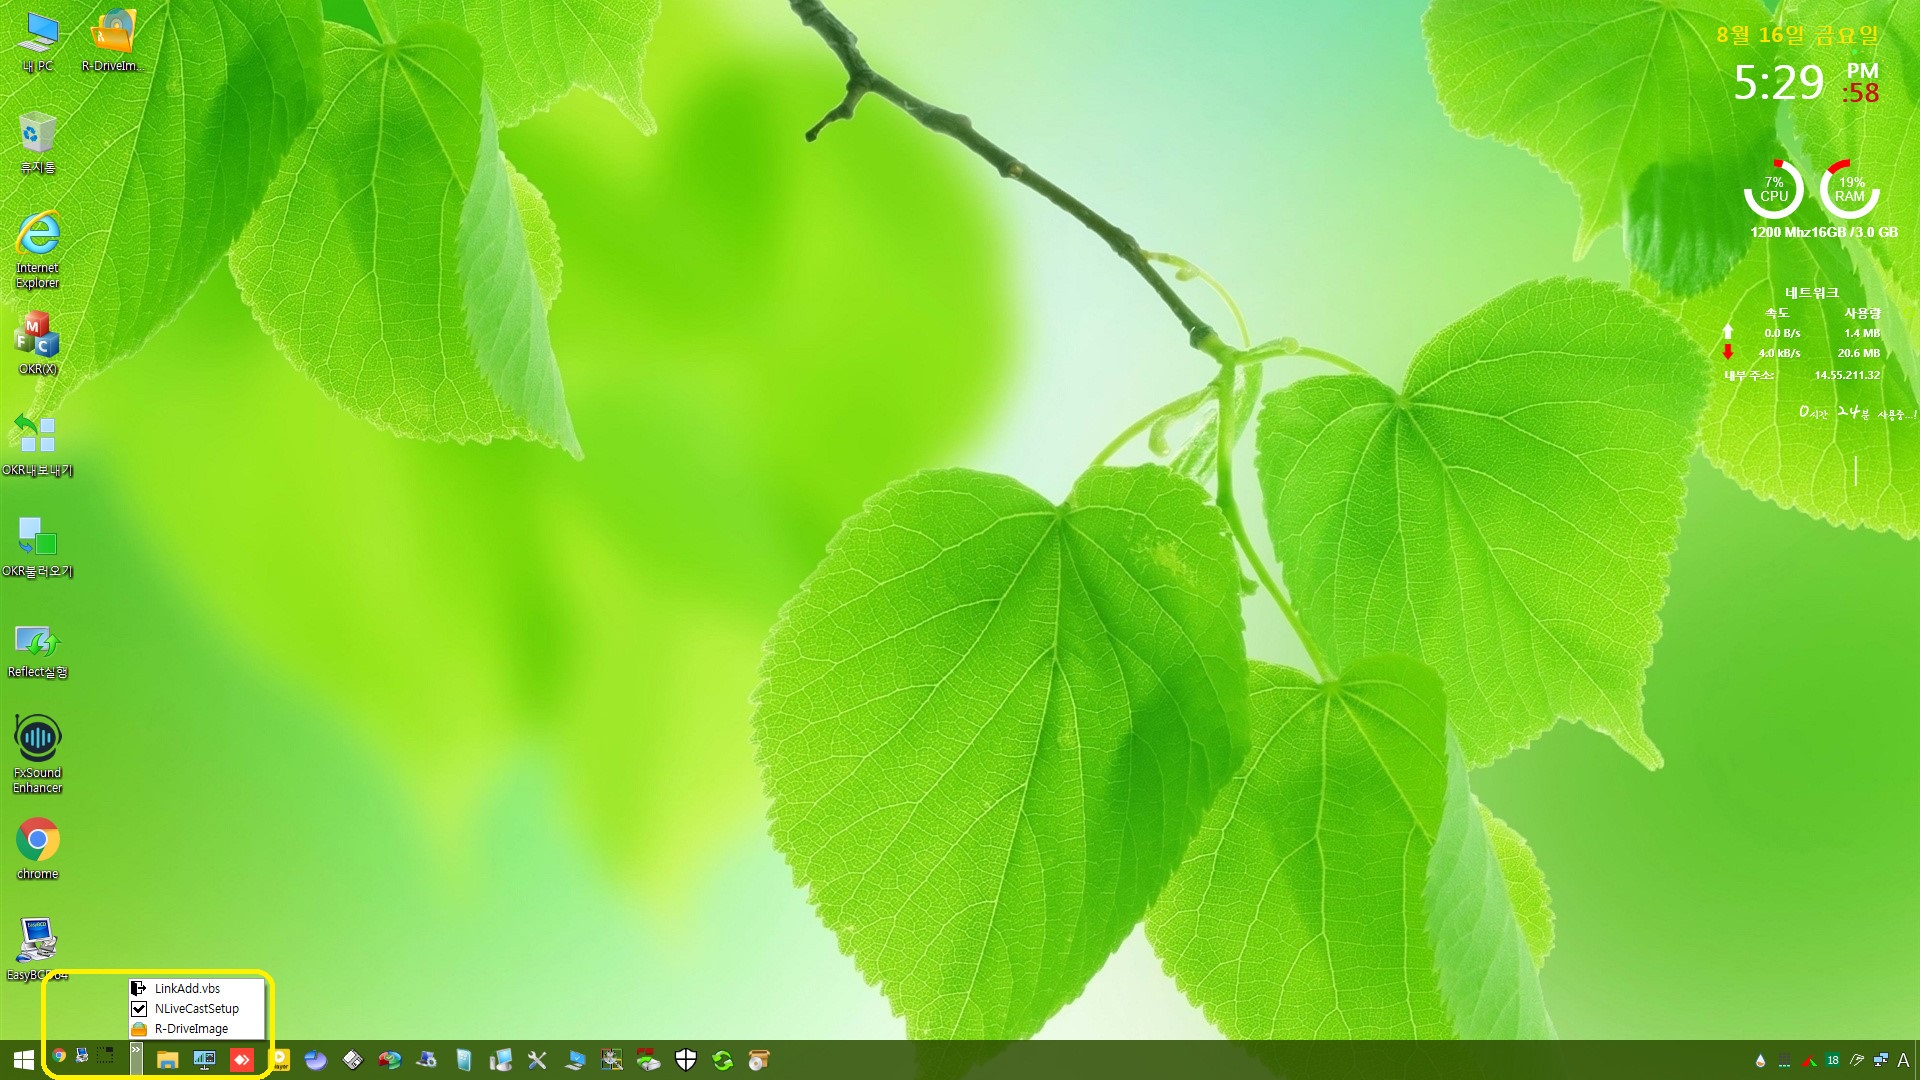Image resolution: width=1920 pixels, height=1080 pixels.
Task: Open the computer tower taskbar icon
Action: click(x=501, y=1060)
